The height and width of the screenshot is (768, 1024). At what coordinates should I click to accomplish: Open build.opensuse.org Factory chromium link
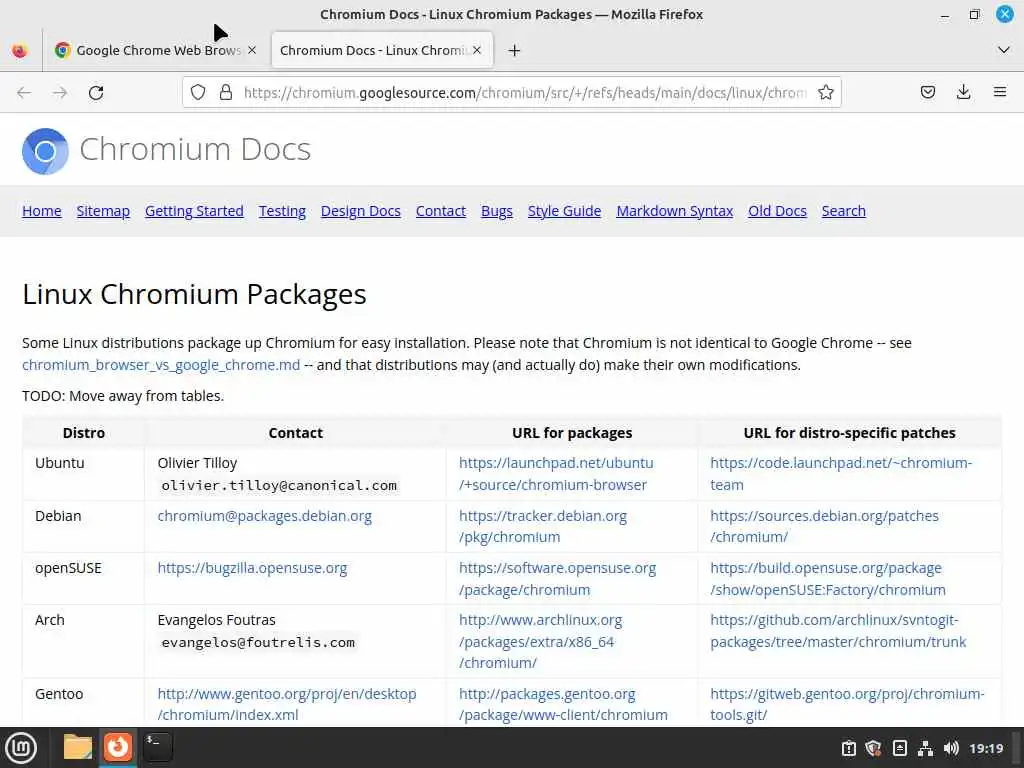[828, 579]
